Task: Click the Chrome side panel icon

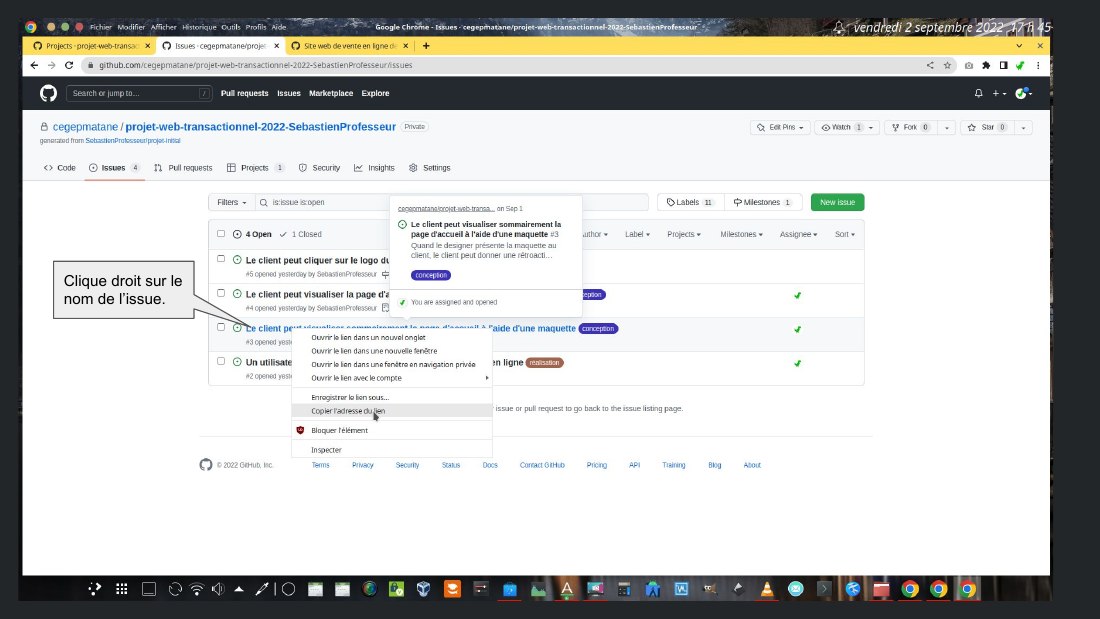Action: coord(1003,65)
